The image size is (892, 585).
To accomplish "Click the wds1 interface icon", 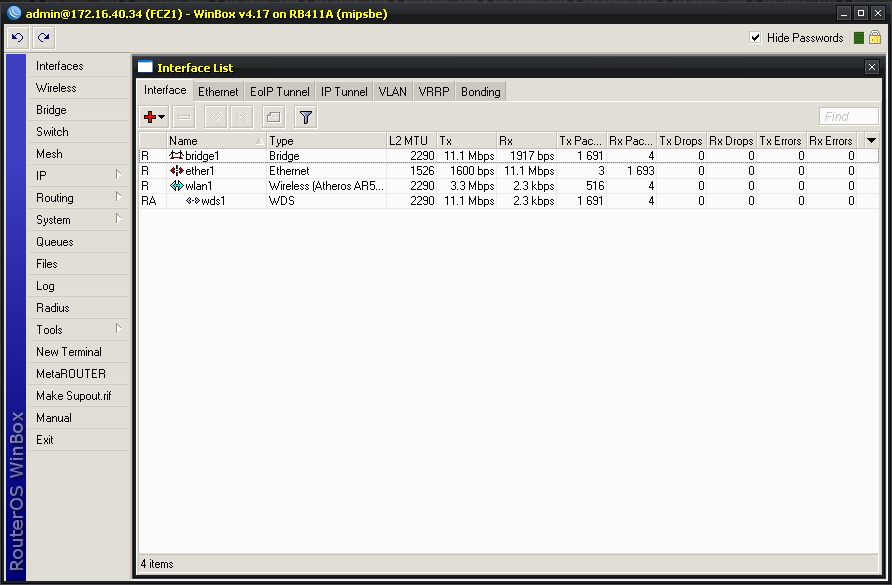I will coord(193,201).
